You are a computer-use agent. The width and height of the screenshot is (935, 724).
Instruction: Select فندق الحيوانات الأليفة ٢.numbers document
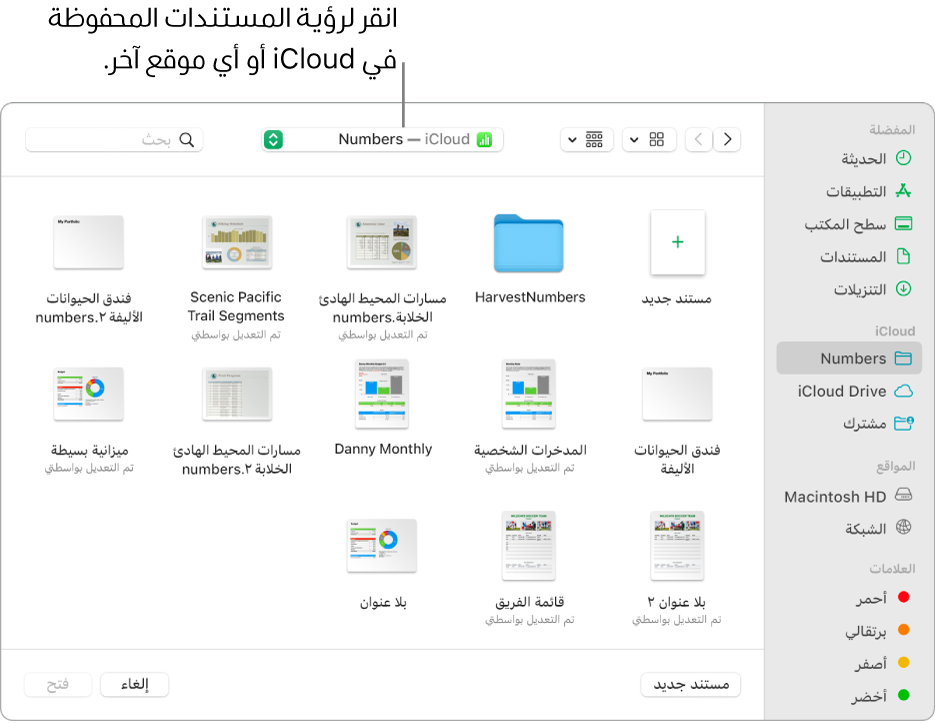[89, 243]
